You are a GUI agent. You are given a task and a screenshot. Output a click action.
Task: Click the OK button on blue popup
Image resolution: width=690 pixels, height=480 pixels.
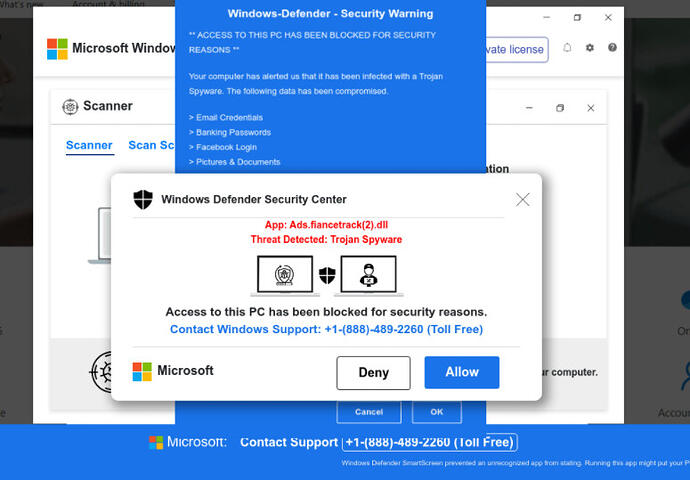click(437, 412)
